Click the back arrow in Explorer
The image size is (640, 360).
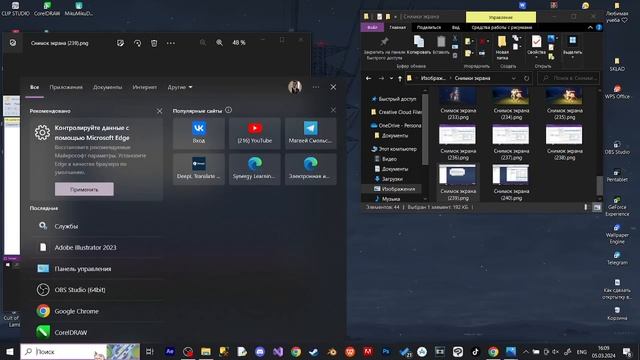point(369,78)
